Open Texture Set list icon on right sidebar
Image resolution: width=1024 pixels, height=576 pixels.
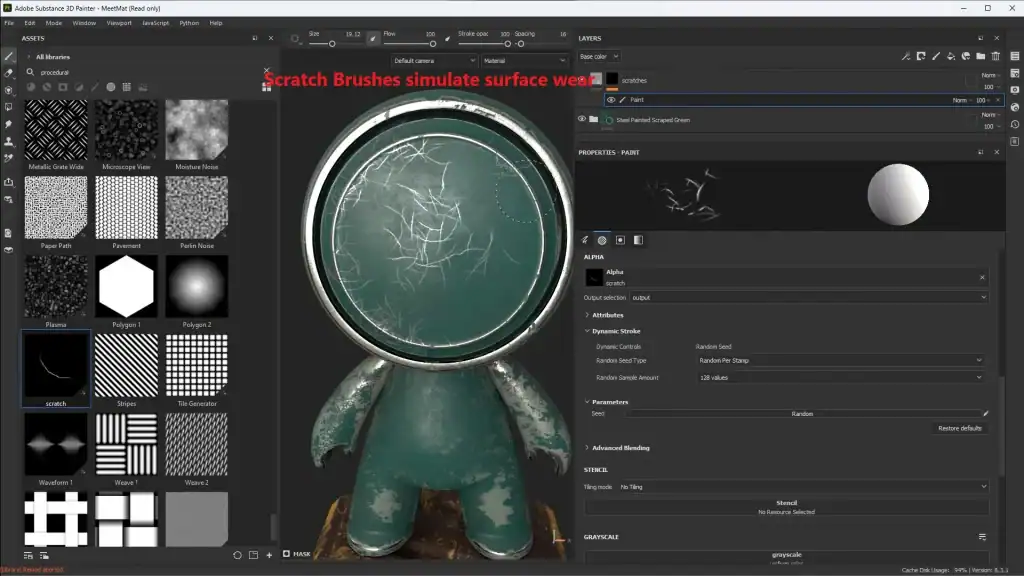(1015, 56)
